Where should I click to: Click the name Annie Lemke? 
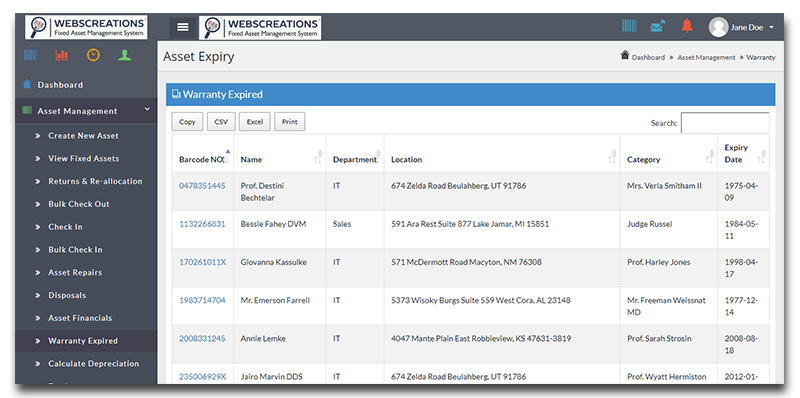263,339
